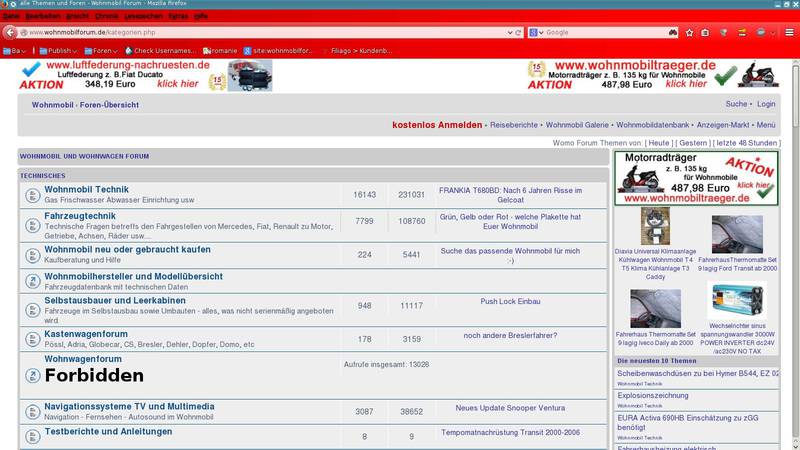The image size is (800, 450).
Task: Go back with the back arrow button
Action: pos(10,32)
